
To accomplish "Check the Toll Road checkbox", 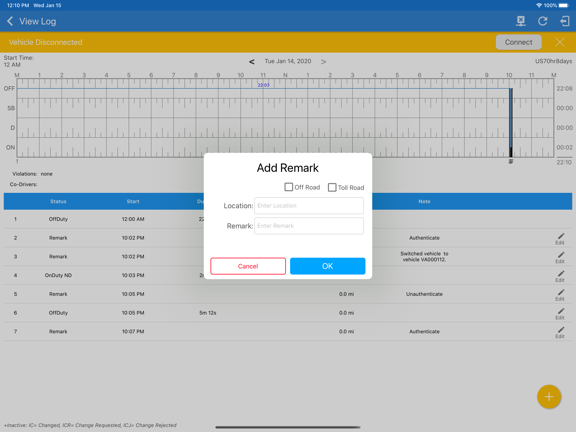I will pyautogui.click(x=332, y=187).
